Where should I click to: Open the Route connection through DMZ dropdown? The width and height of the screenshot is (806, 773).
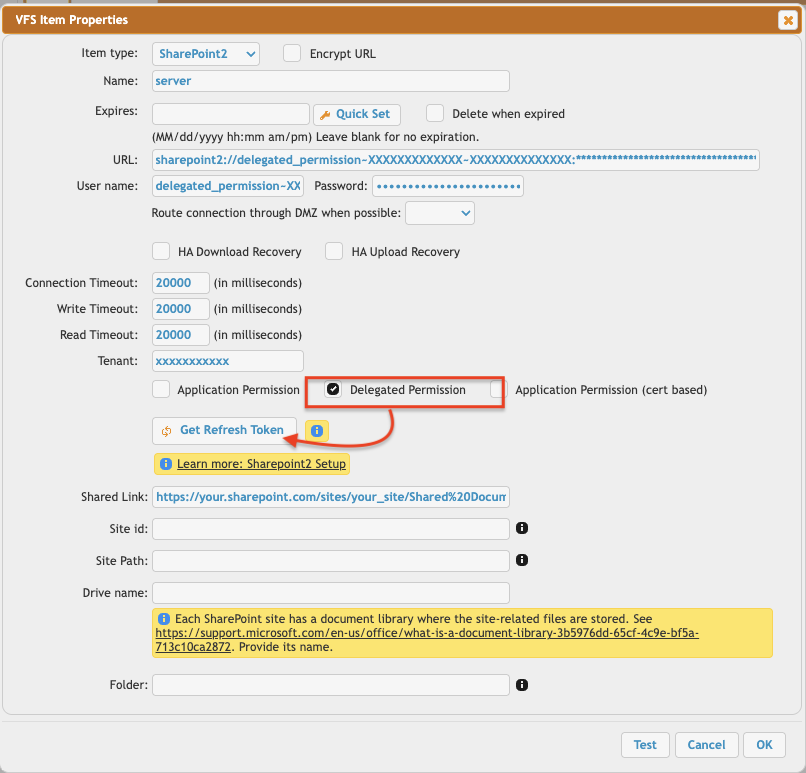point(440,213)
